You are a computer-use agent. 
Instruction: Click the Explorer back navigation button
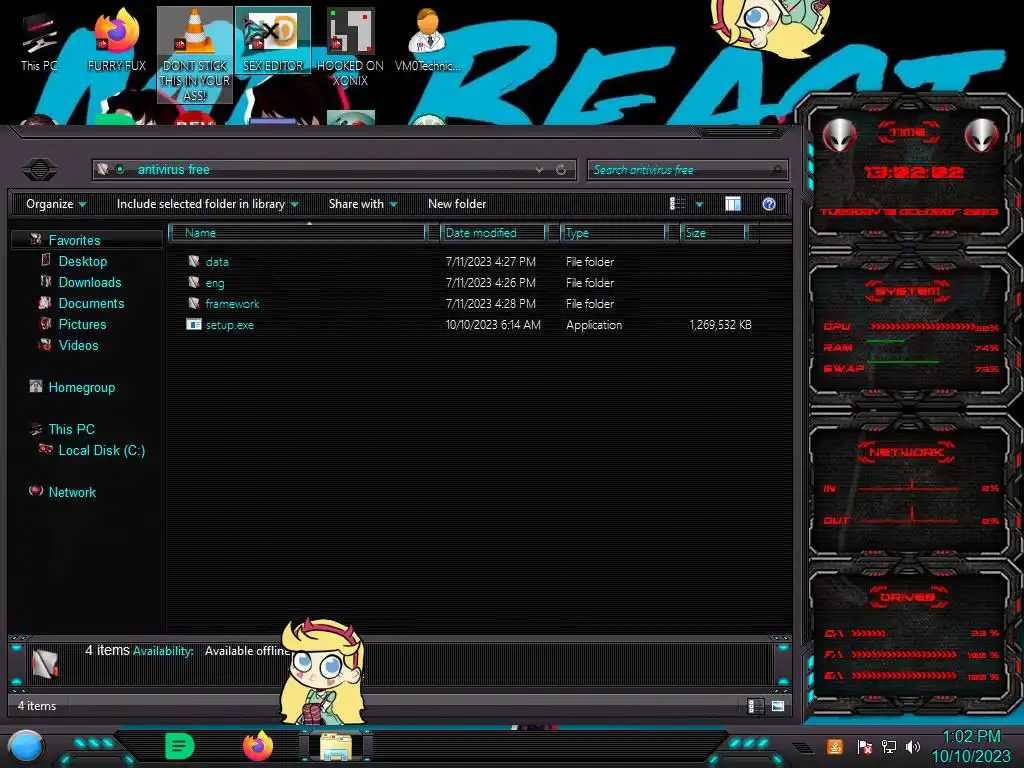[39, 170]
